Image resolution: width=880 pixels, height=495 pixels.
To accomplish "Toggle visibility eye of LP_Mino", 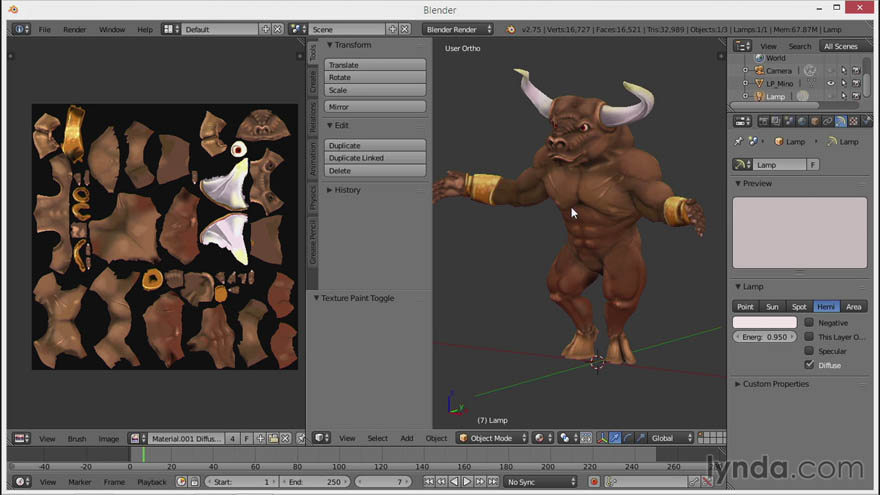I will click(831, 83).
